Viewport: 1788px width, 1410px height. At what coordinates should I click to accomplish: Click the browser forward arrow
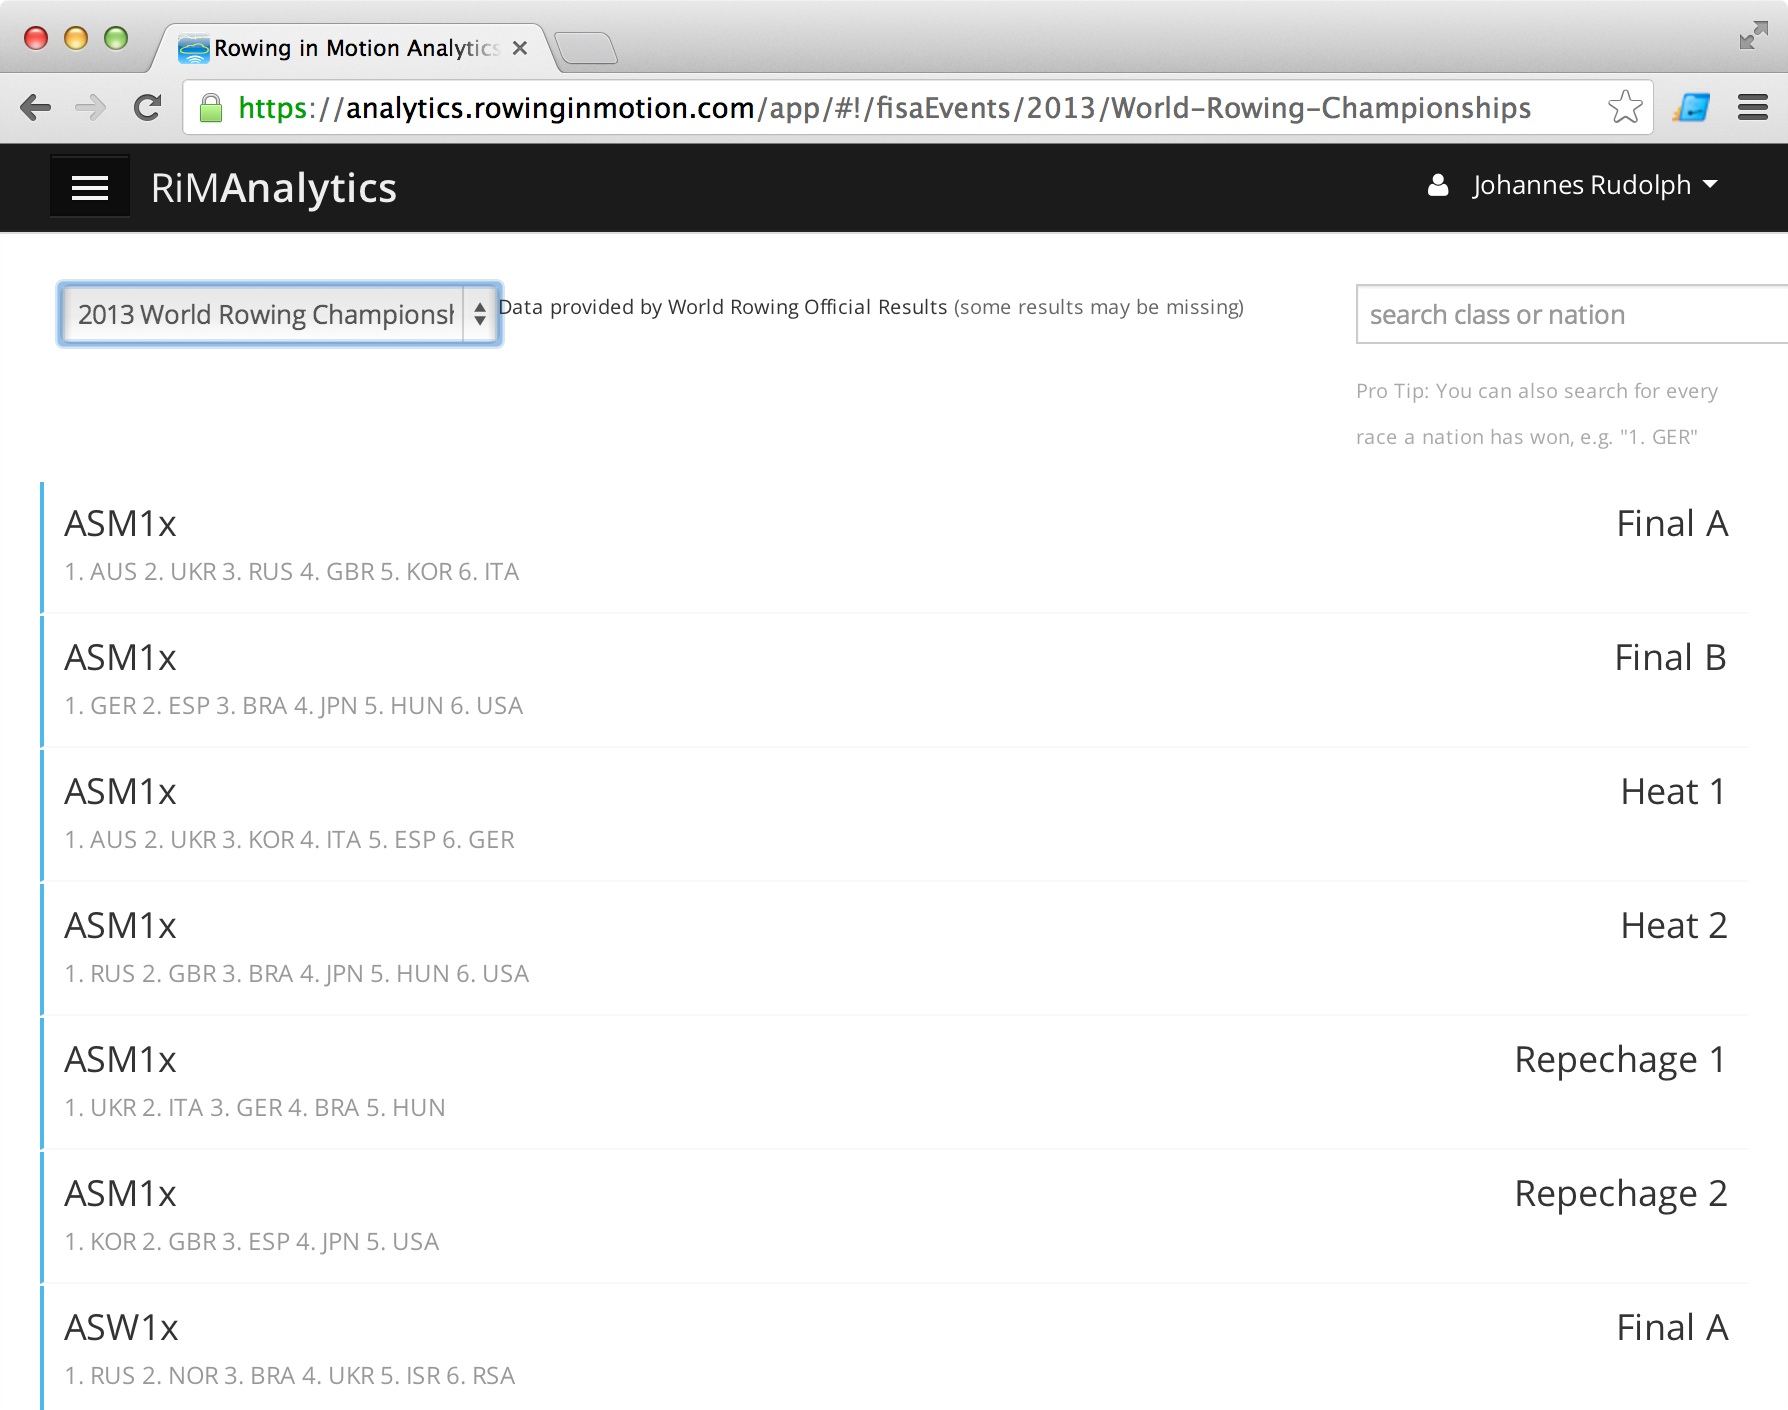pyautogui.click(x=91, y=107)
